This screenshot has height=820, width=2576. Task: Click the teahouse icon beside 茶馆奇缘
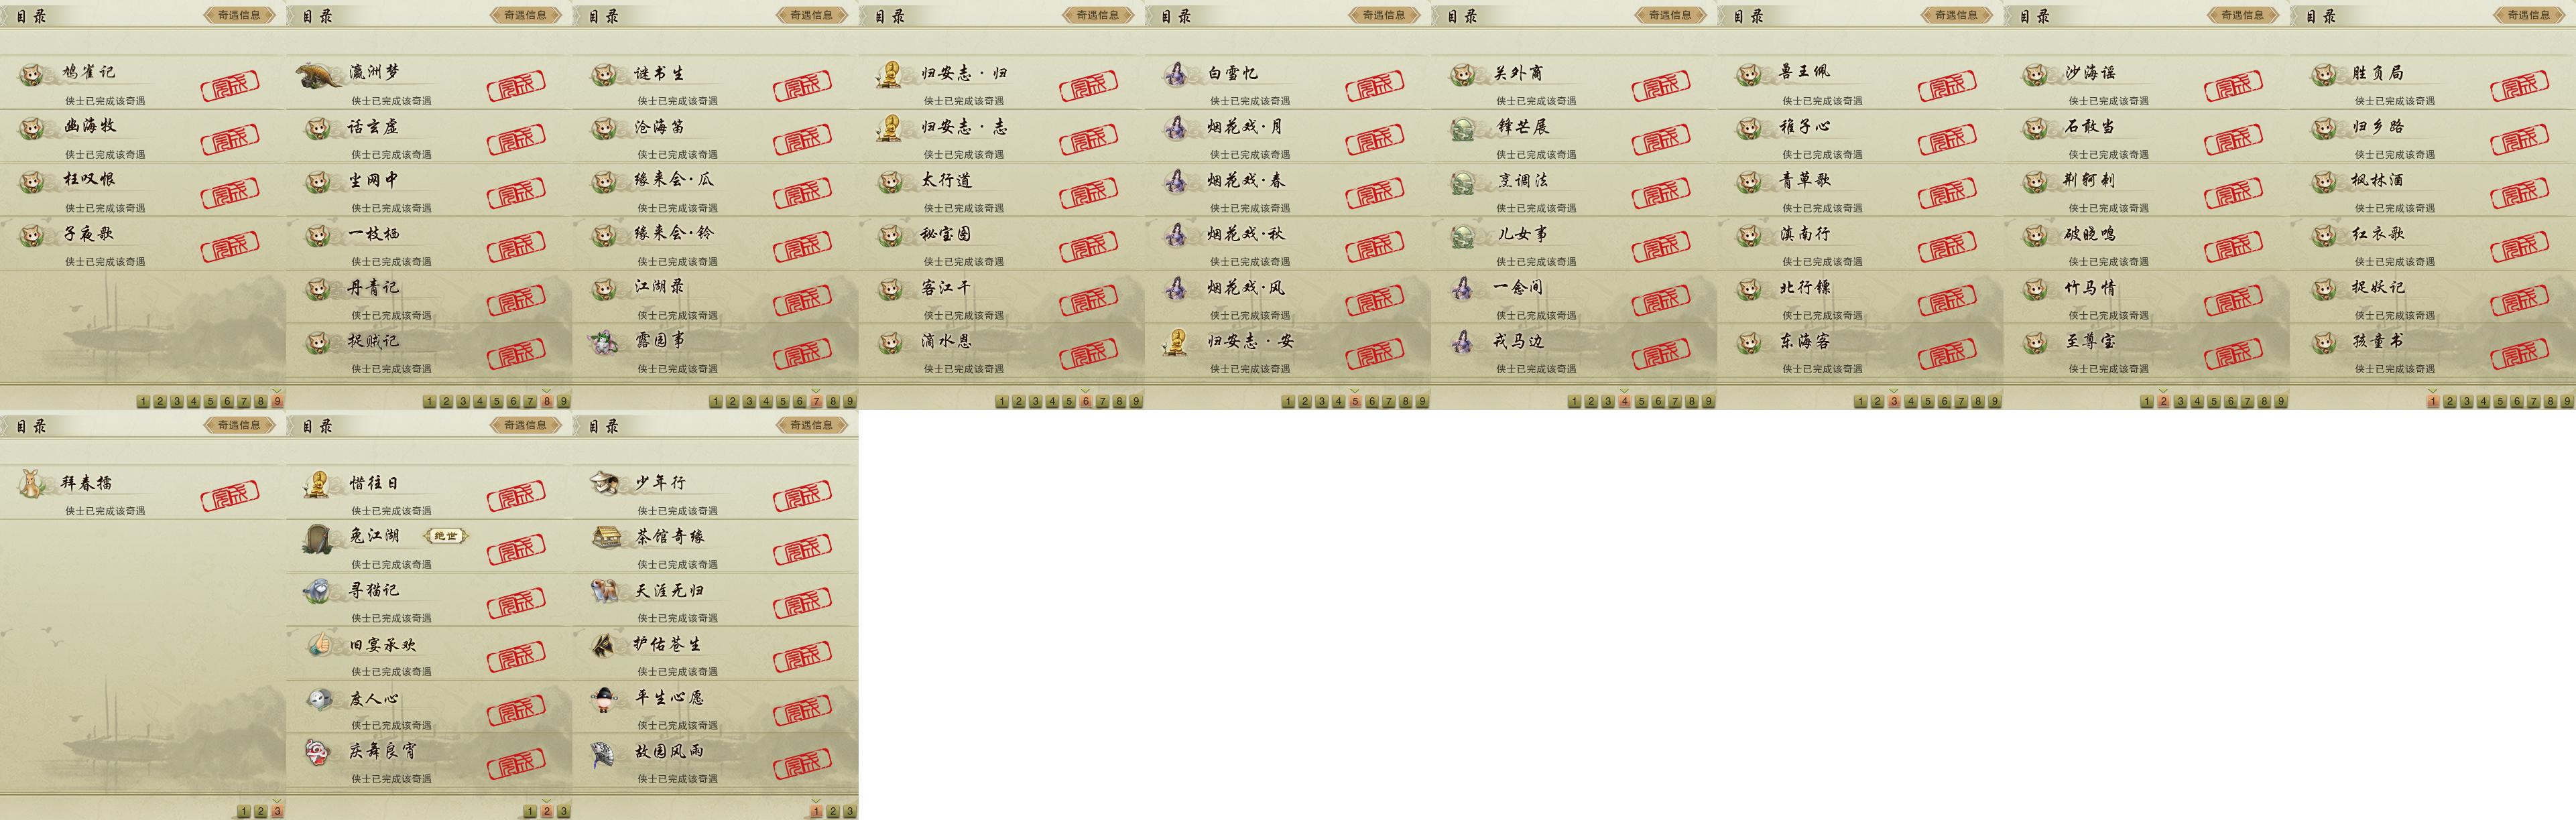pos(606,537)
